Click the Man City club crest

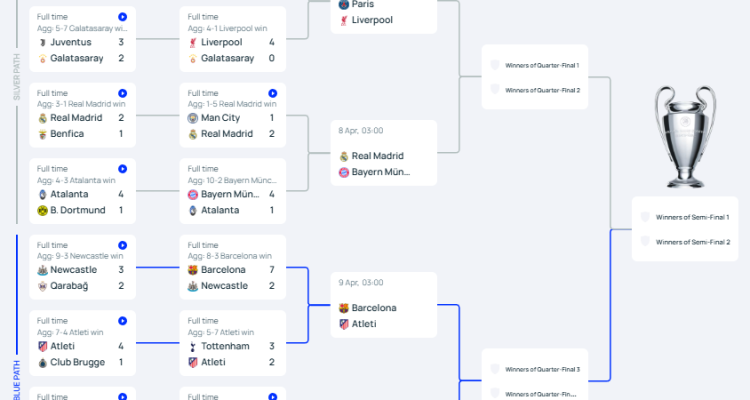coord(192,118)
